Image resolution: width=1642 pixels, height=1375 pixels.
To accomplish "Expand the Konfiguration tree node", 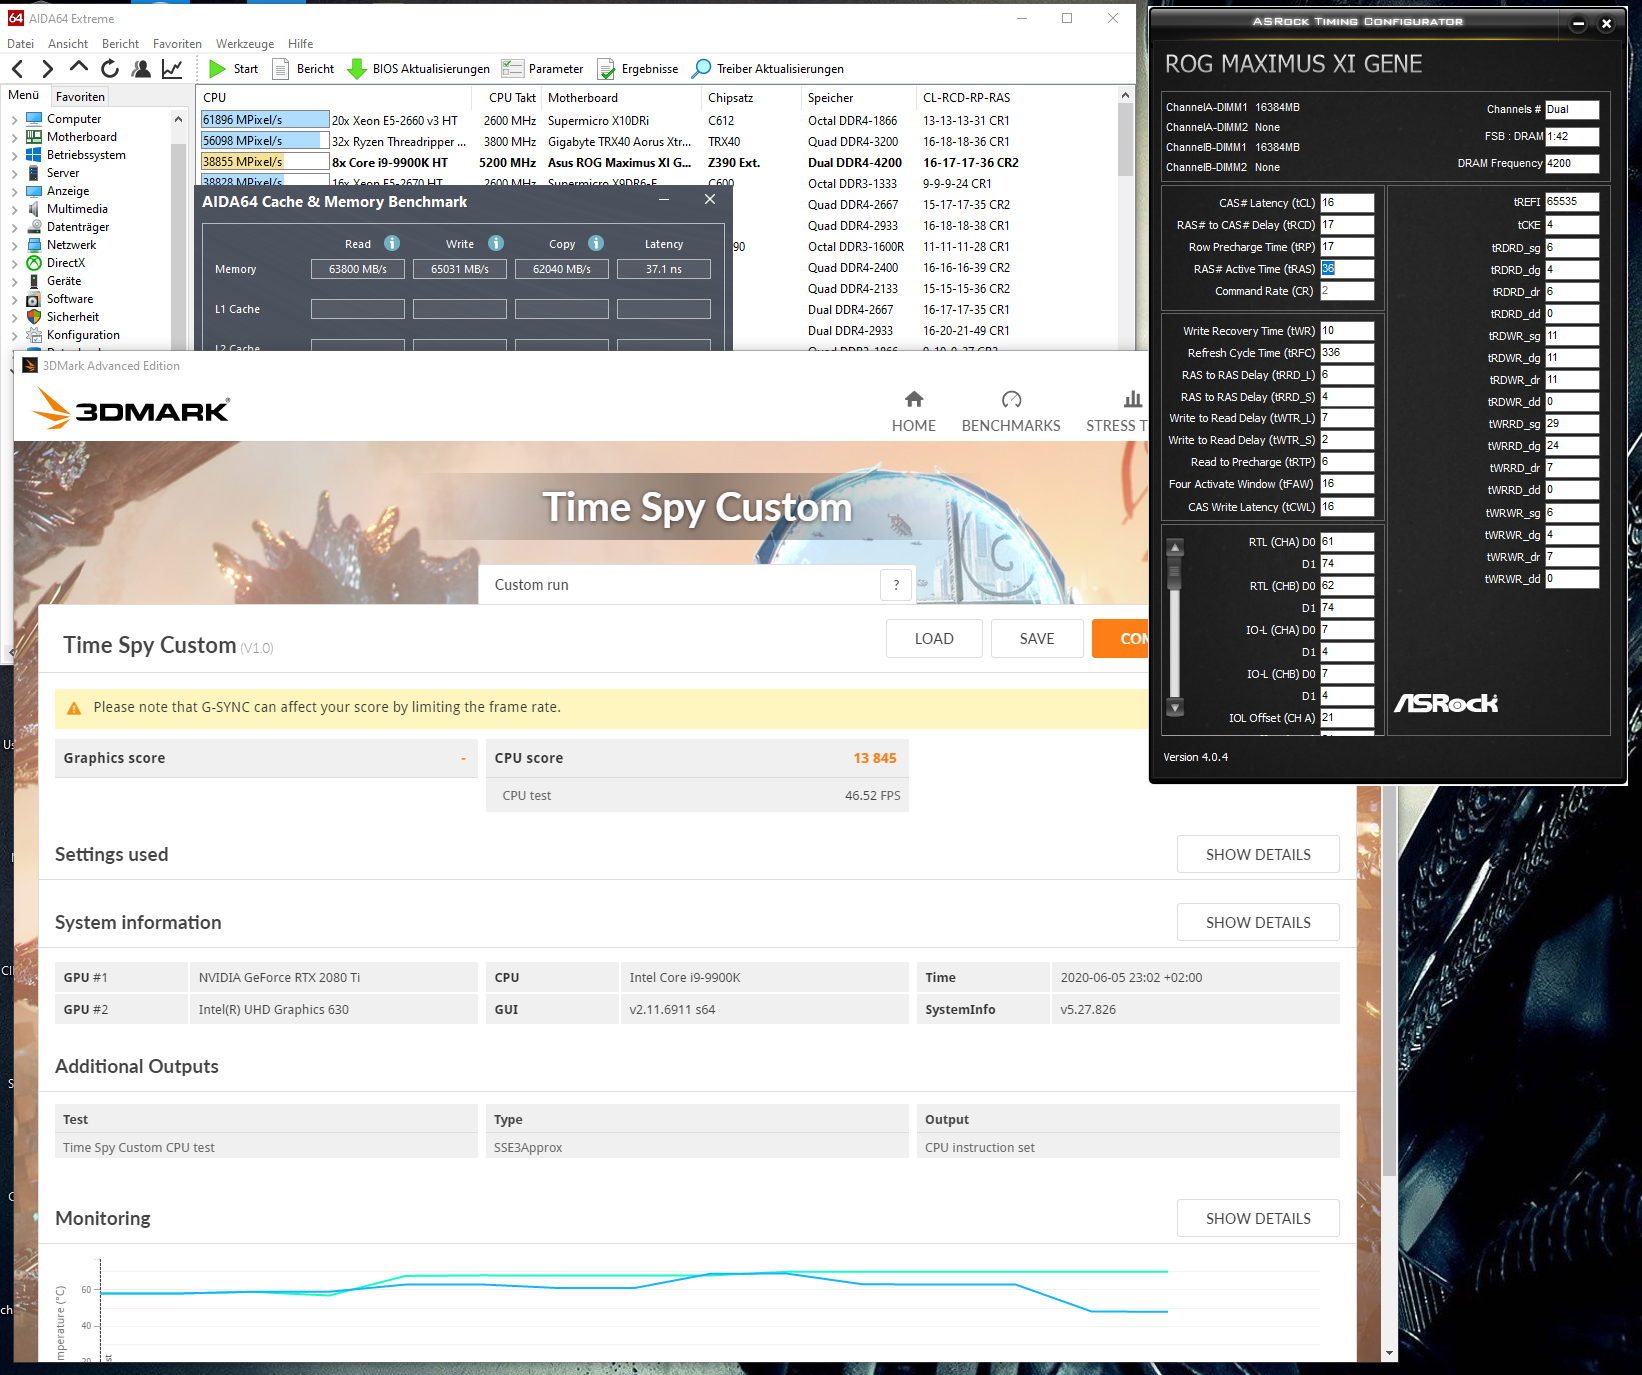I will tap(15, 335).
